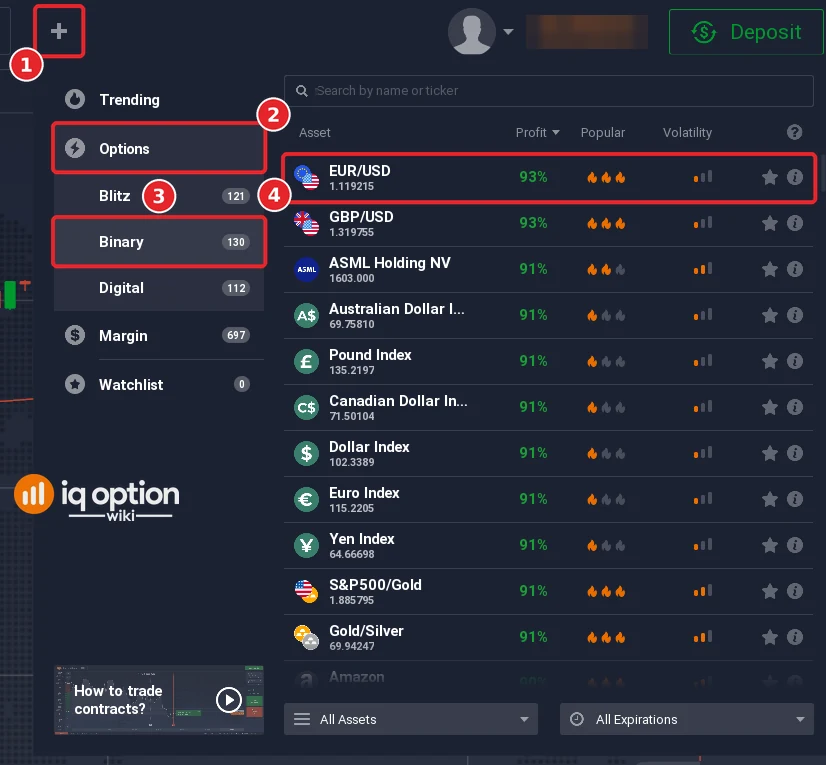Select the Euro Index asset
This screenshot has height=765, width=826.
(x=548, y=499)
